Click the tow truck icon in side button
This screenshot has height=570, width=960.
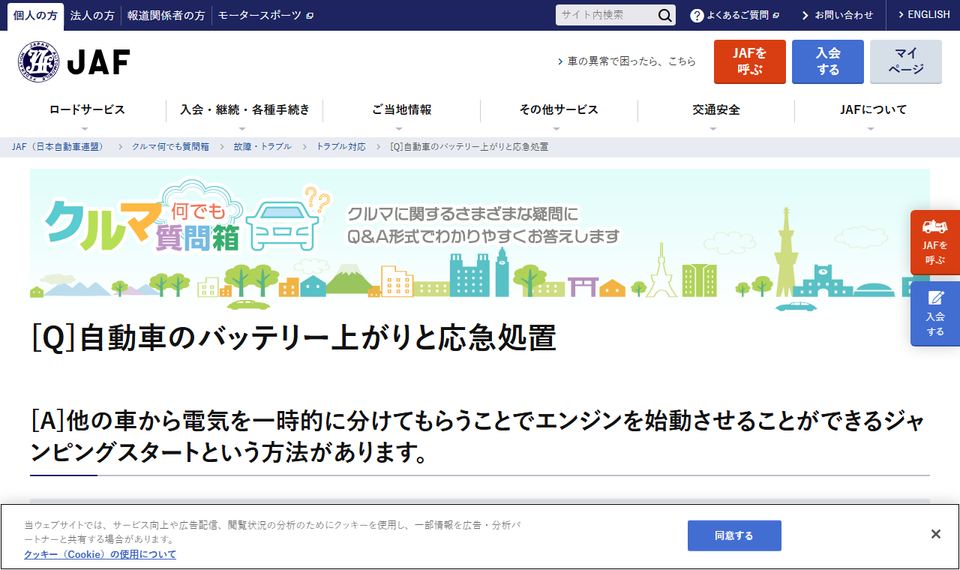(935, 227)
